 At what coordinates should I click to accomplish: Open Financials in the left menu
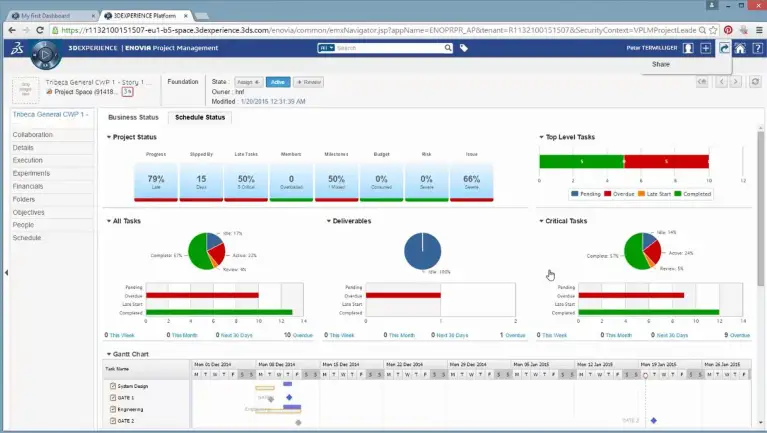pyautogui.click(x=28, y=186)
